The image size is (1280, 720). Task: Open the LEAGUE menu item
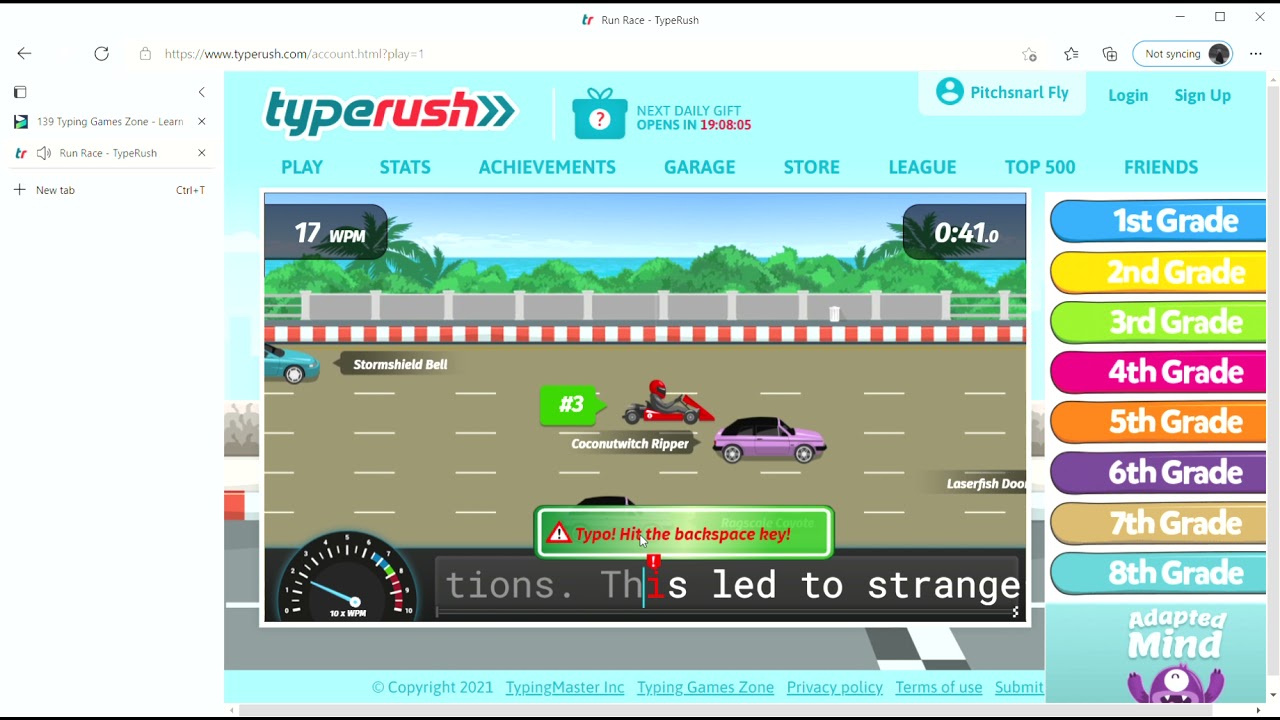[923, 167]
